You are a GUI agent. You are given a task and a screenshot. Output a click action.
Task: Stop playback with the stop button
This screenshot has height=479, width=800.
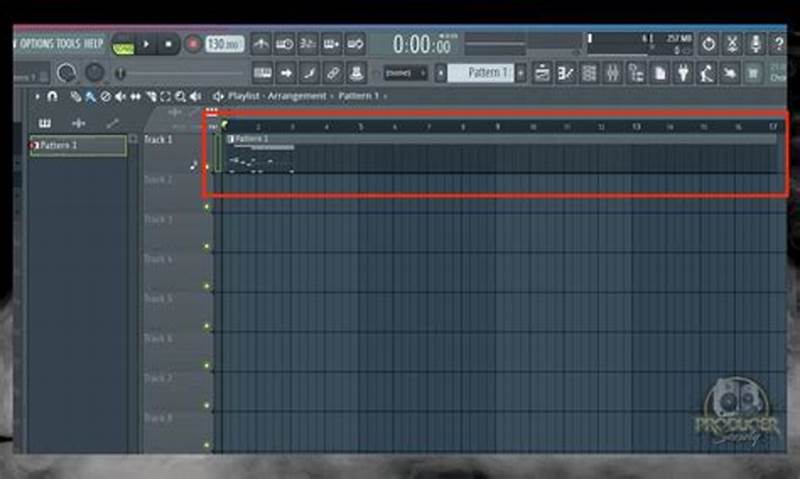pos(168,44)
